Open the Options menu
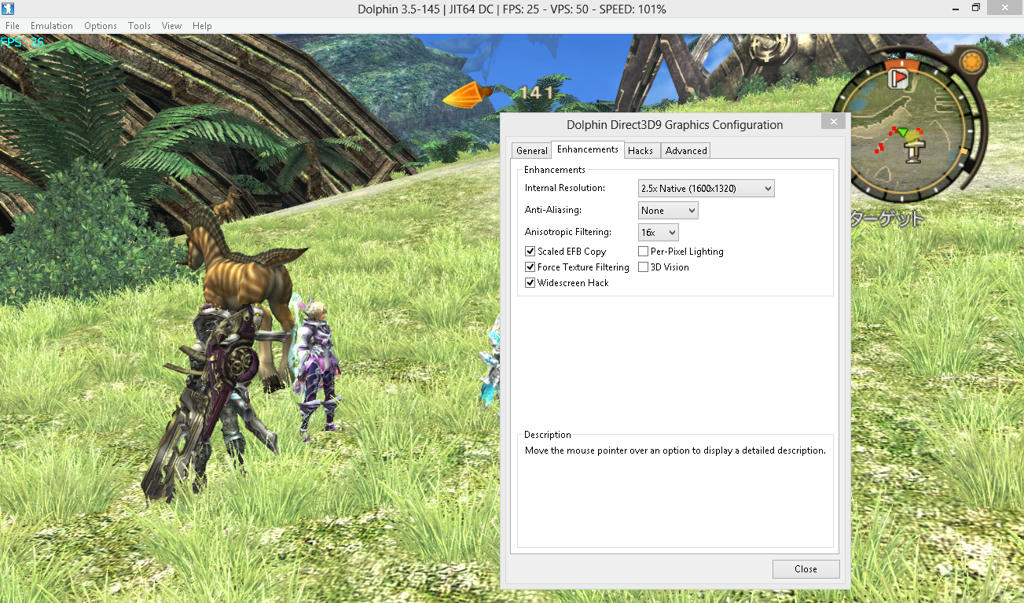This screenshot has height=603, width=1024. 101,25
